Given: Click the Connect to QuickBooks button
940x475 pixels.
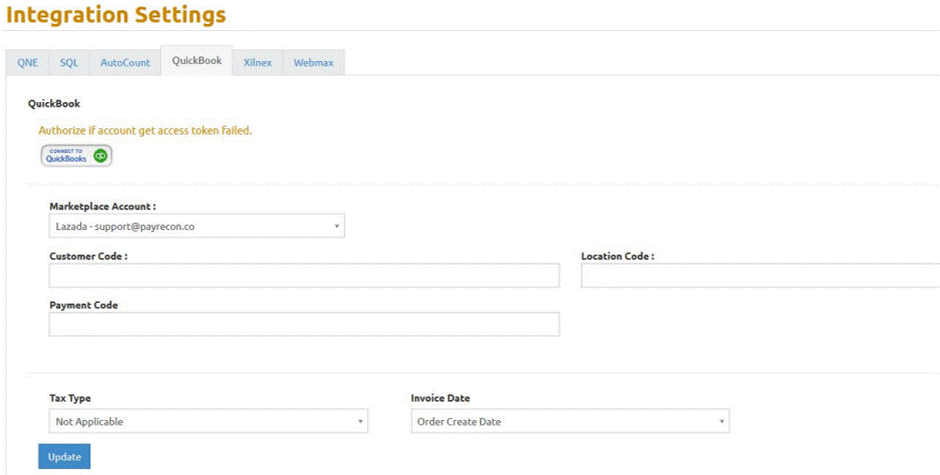Looking at the screenshot, I should click(x=76, y=156).
